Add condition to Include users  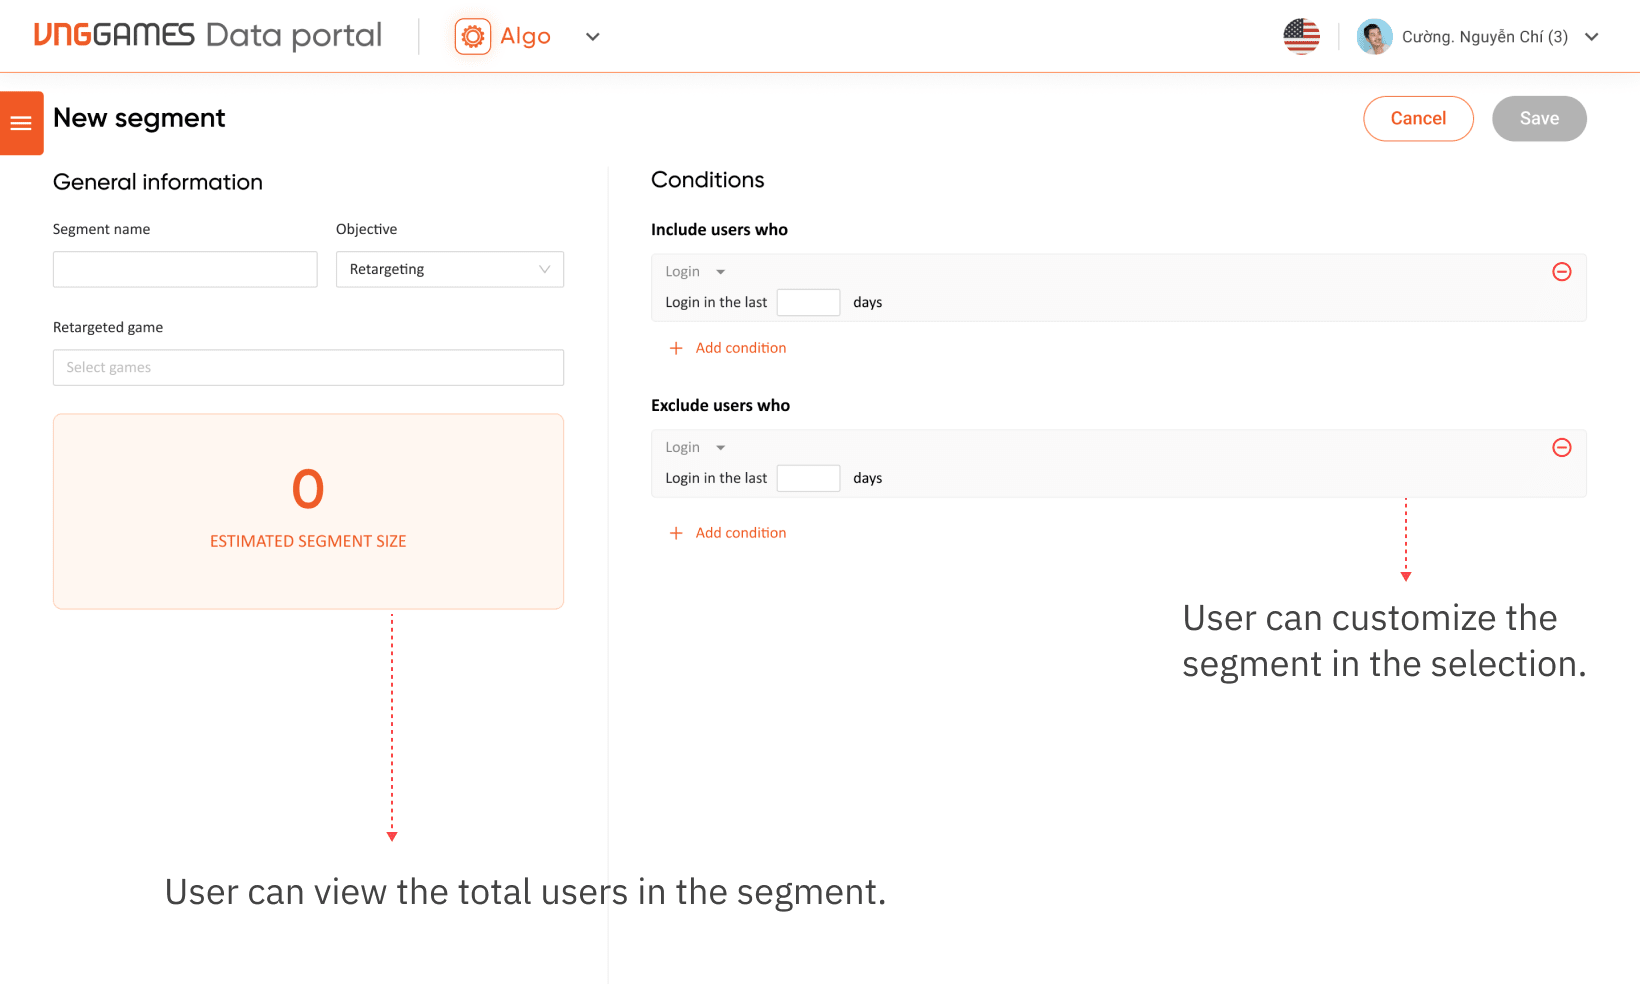(x=740, y=348)
